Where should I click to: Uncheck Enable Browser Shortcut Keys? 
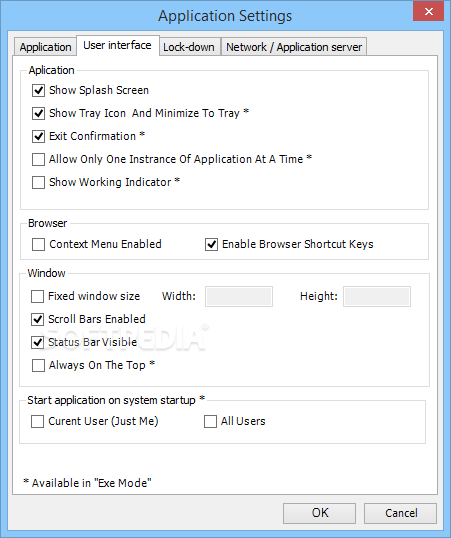point(211,245)
